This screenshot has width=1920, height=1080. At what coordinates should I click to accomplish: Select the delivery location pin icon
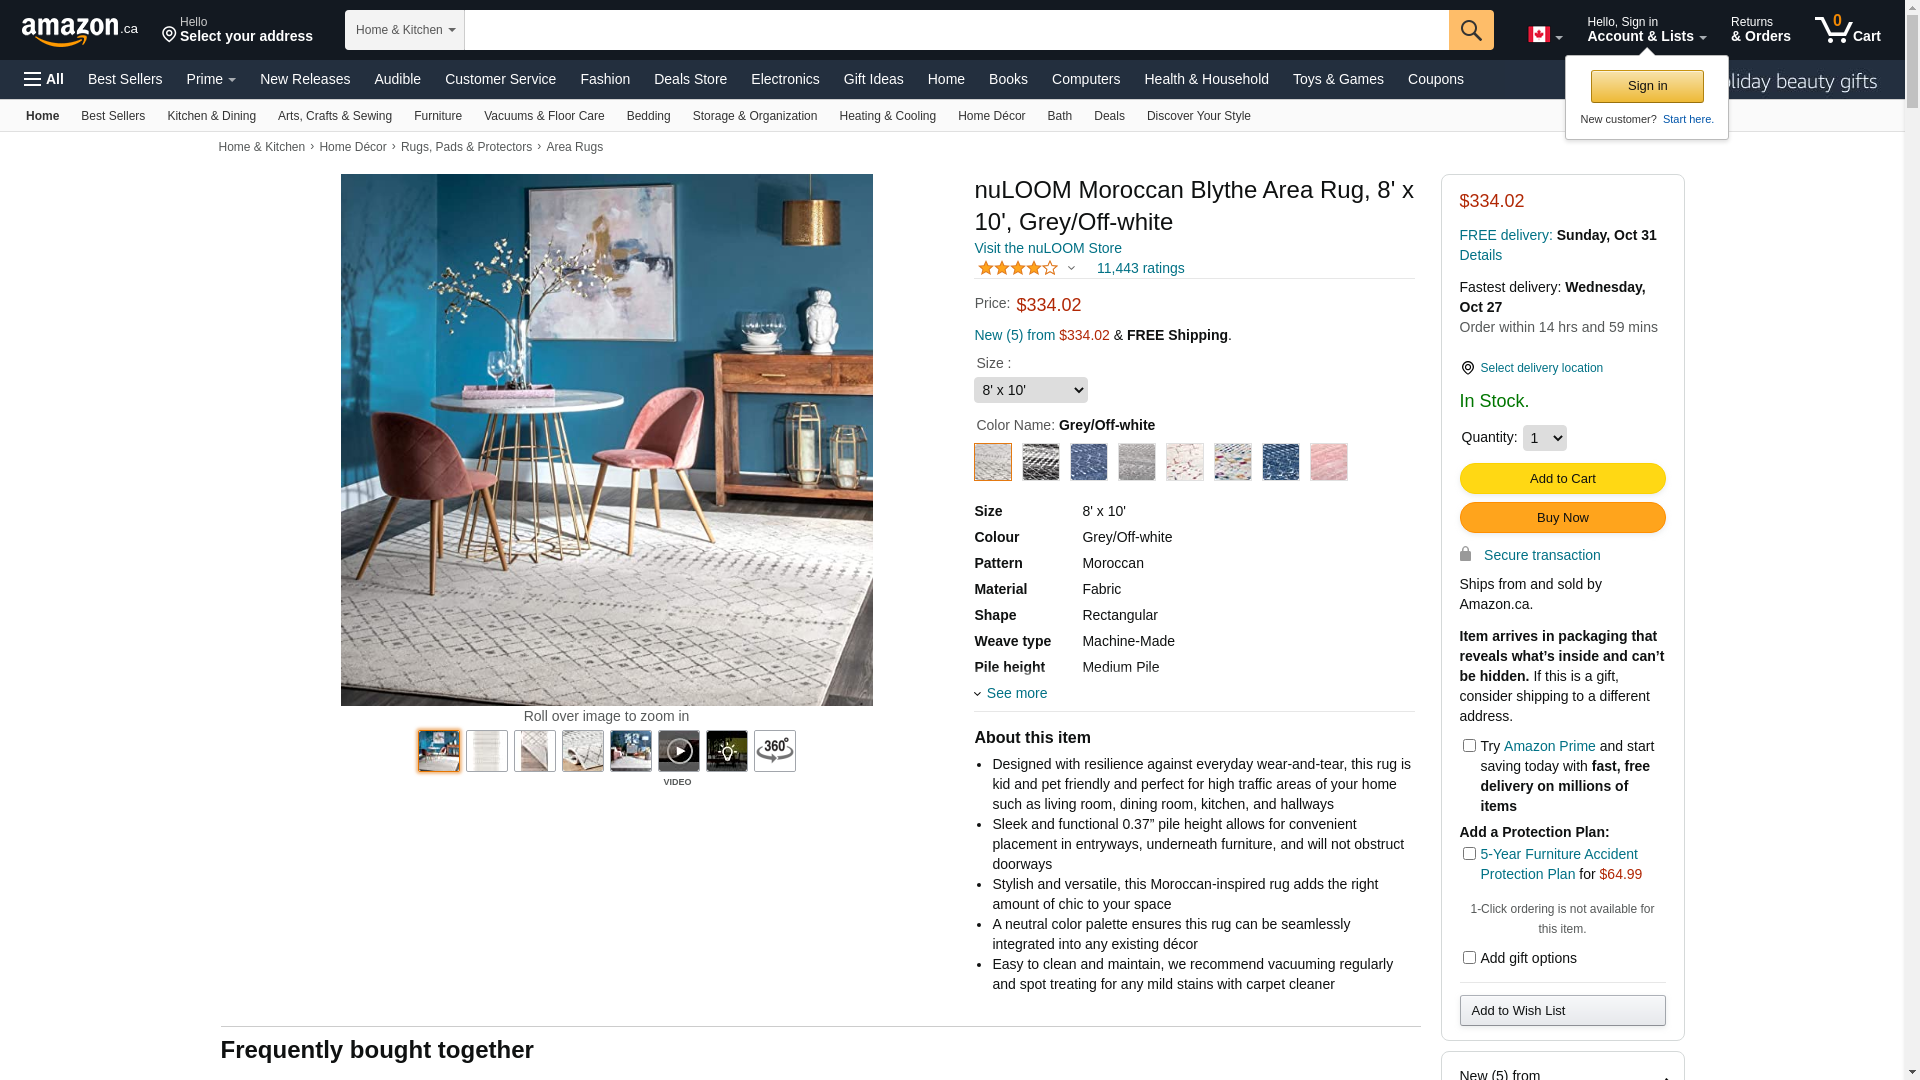(x=1467, y=368)
